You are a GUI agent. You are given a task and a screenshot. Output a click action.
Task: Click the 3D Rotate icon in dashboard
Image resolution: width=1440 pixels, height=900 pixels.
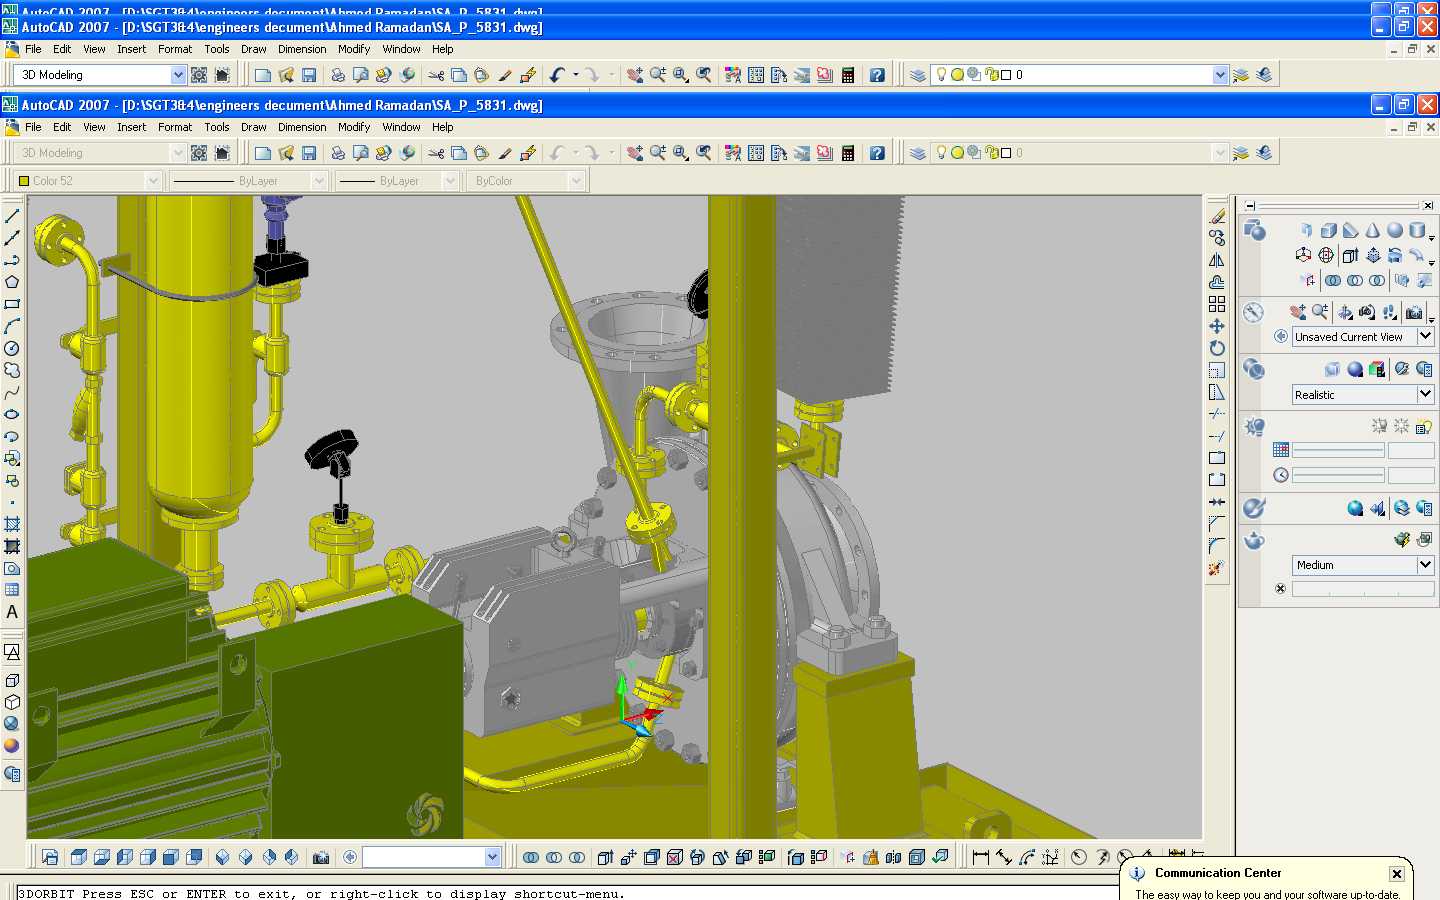pyautogui.click(x=1326, y=255)
